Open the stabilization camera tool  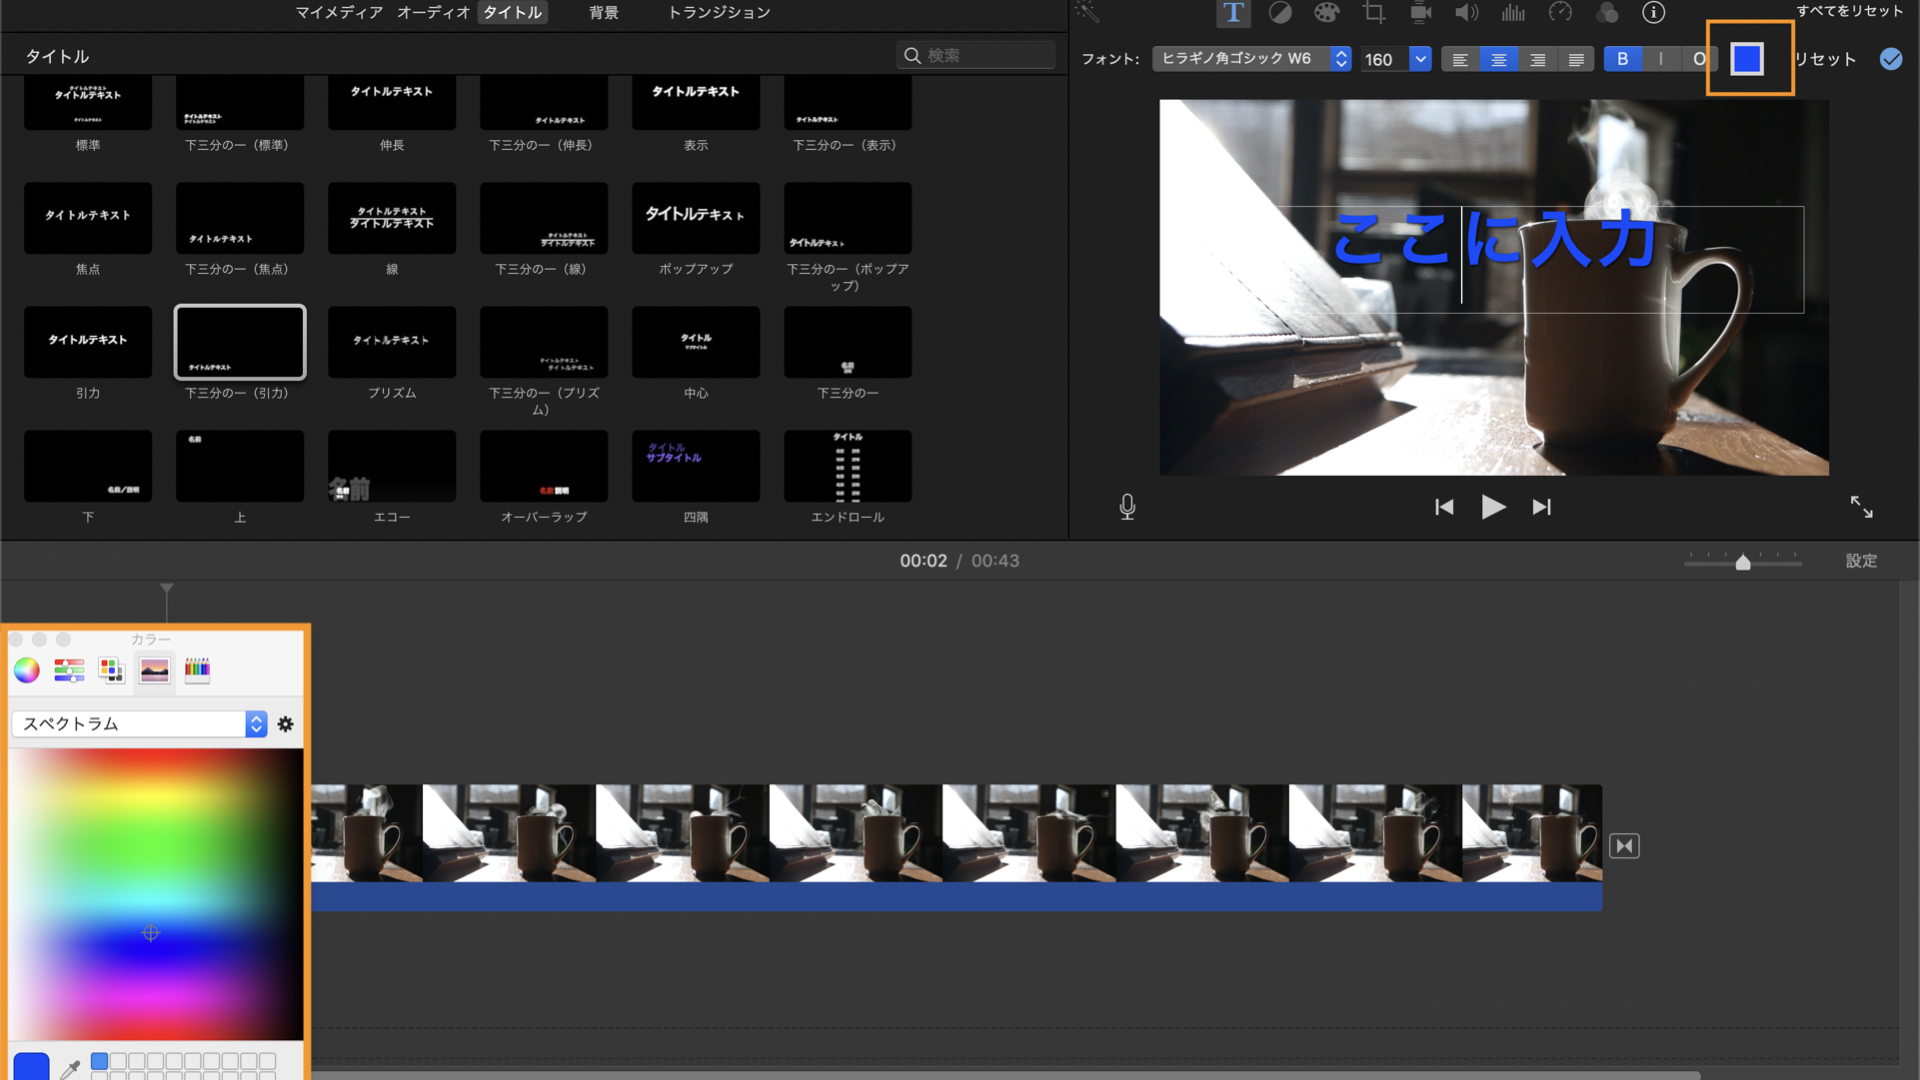(1421, 13)
